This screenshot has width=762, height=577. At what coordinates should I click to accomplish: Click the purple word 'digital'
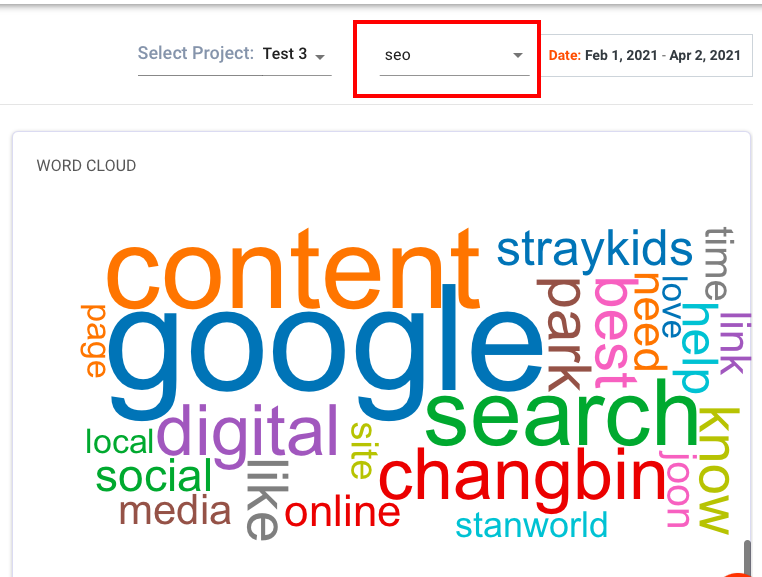[248, 433]
